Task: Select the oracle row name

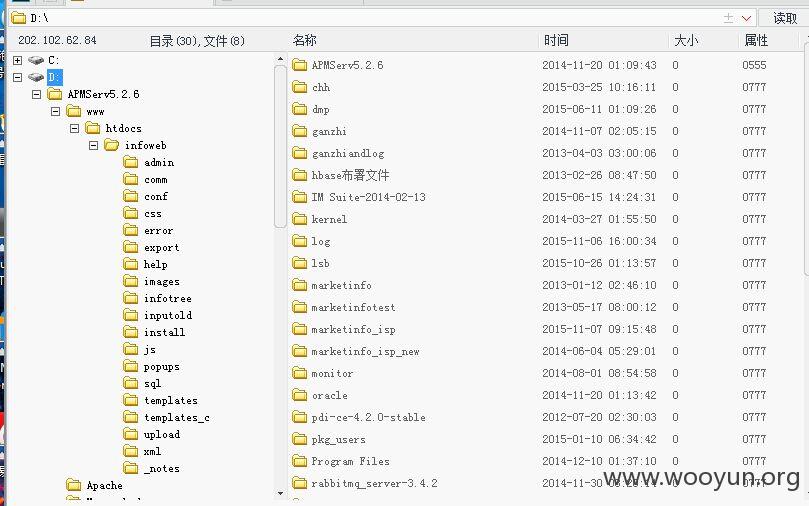Action: (329, 396)
